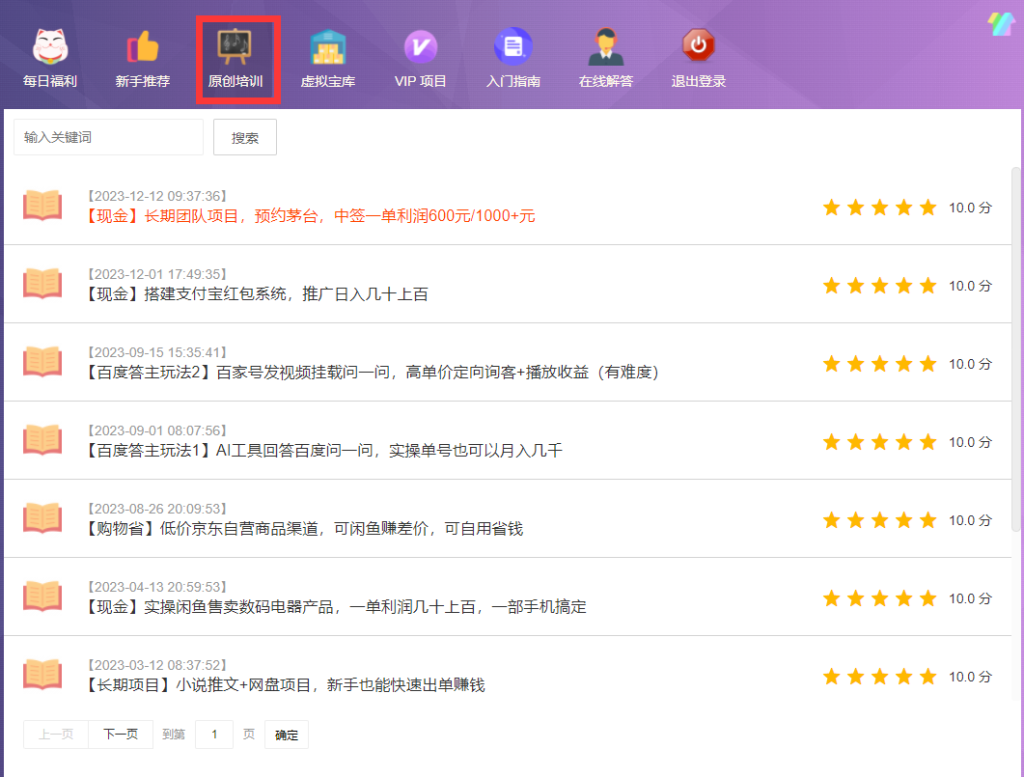Select the VIP 项目 purple badge icon
The width and height of the screenshot is (1024, 777).
coord(420,48)
